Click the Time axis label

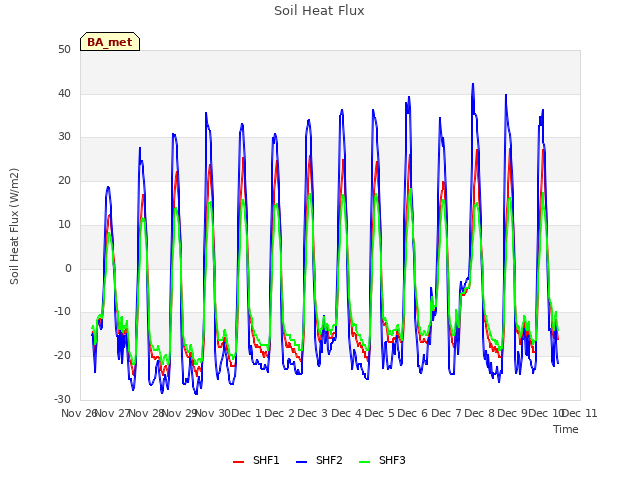coord(565,429)
